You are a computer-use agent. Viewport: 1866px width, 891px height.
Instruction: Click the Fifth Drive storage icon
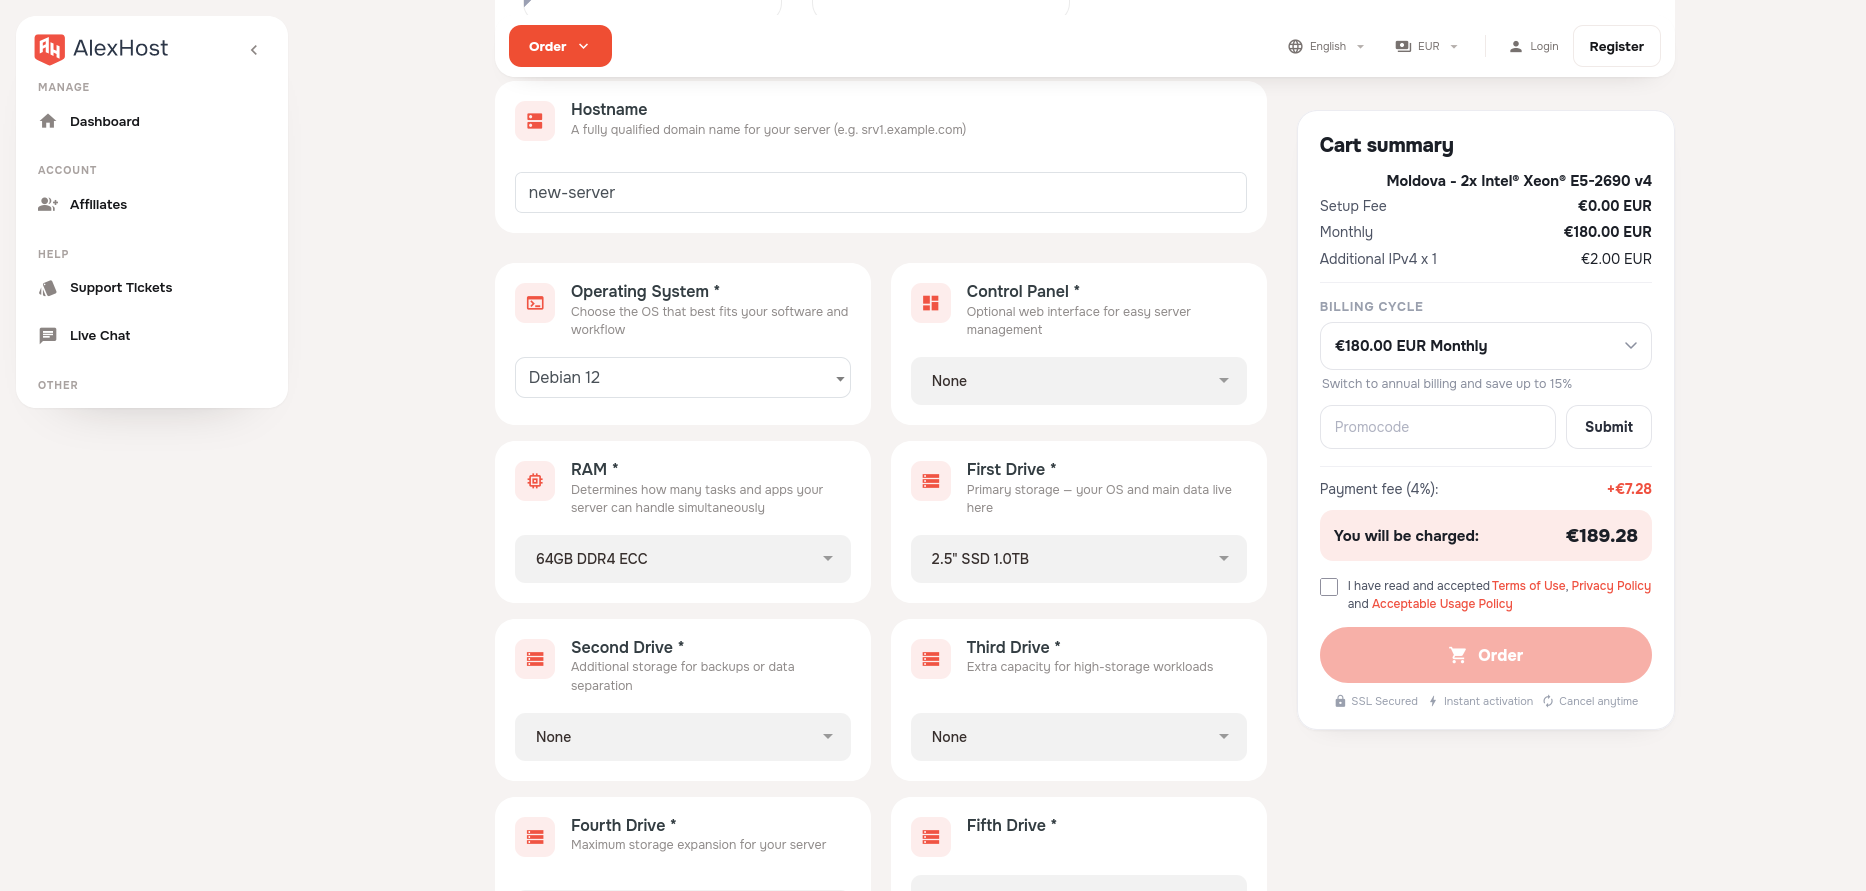pyautogui.click(x=931, y=837)
